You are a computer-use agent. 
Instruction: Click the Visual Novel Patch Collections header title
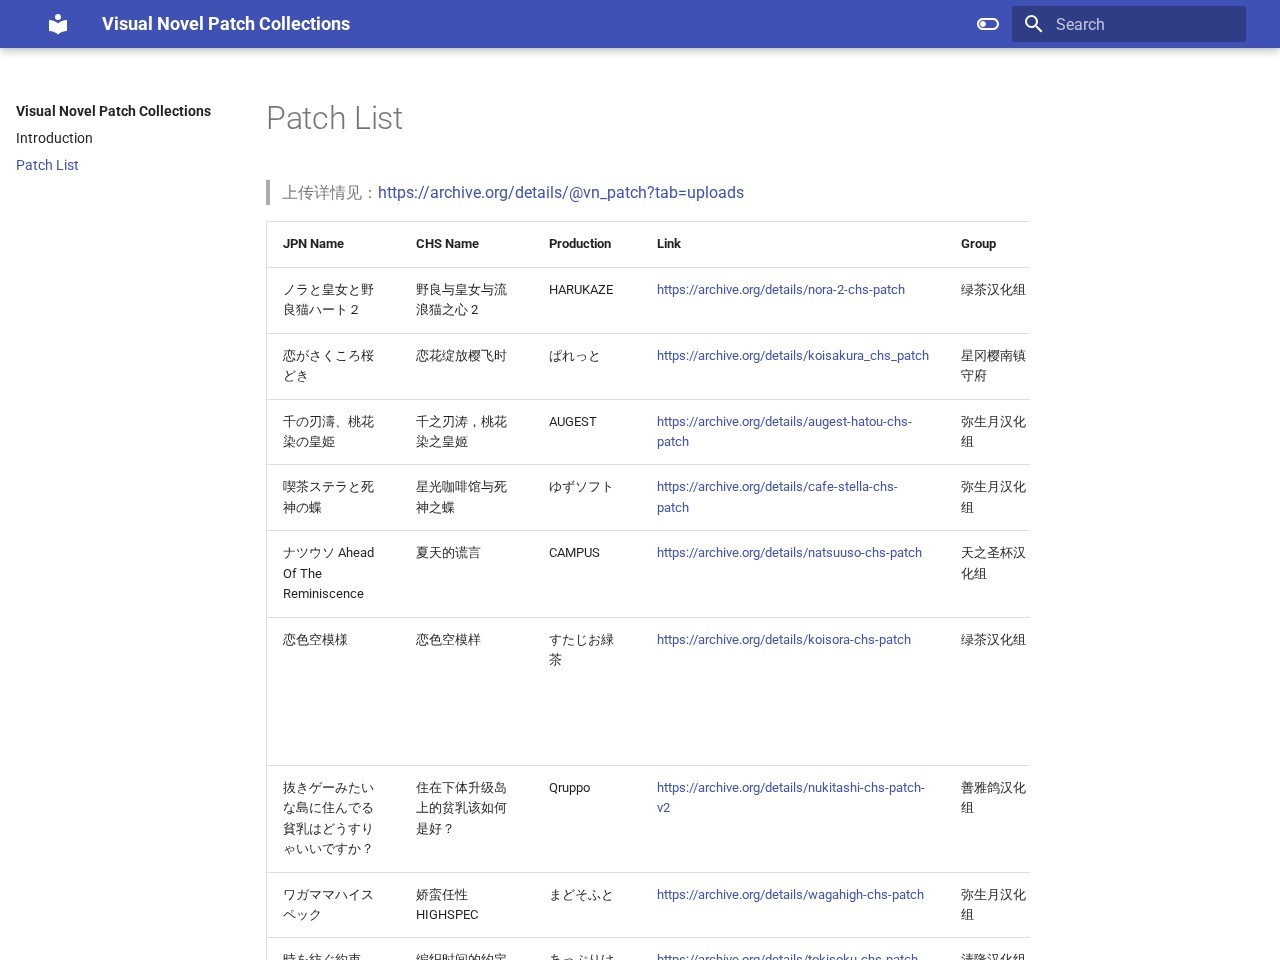pyautogui.click(x=226, y=24)
